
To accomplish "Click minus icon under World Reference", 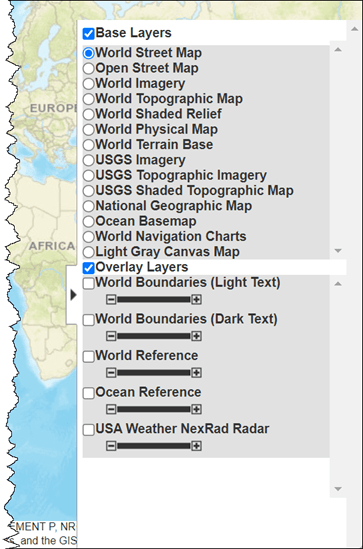I will coord(111,373).
